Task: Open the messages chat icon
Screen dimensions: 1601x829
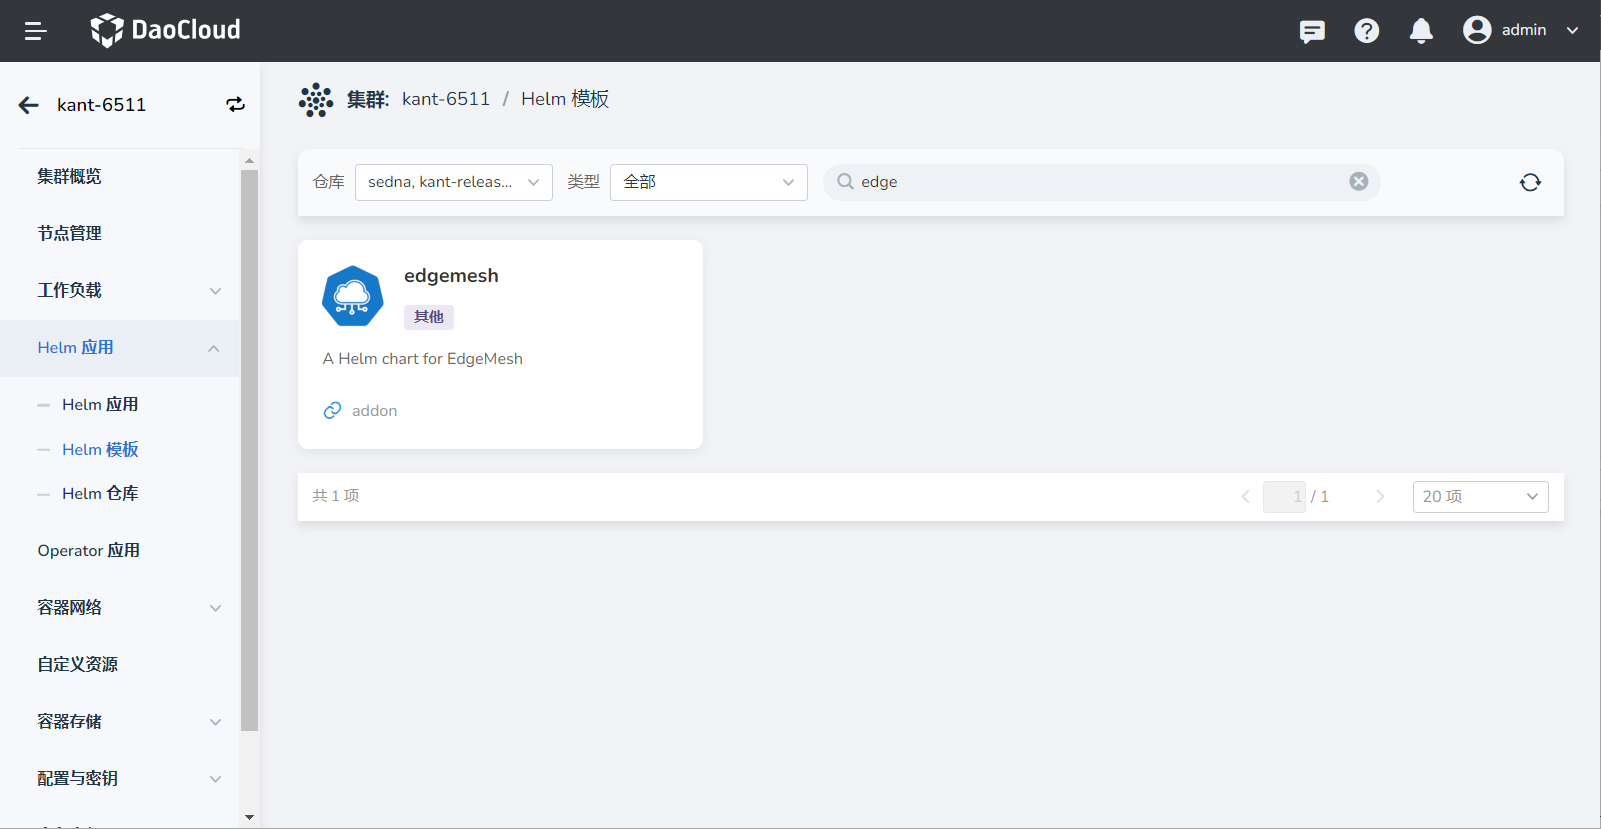Action: [x=1312, y=31]
